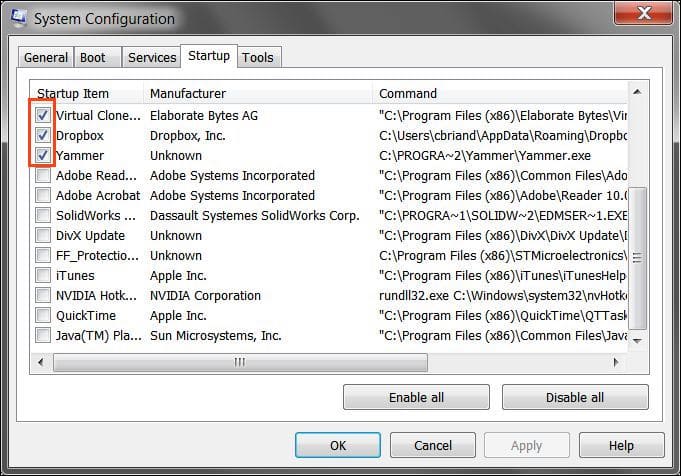Check the SolidWorks startup item box
The width and height of the screenshot is (681, 476).
(43, 216)
